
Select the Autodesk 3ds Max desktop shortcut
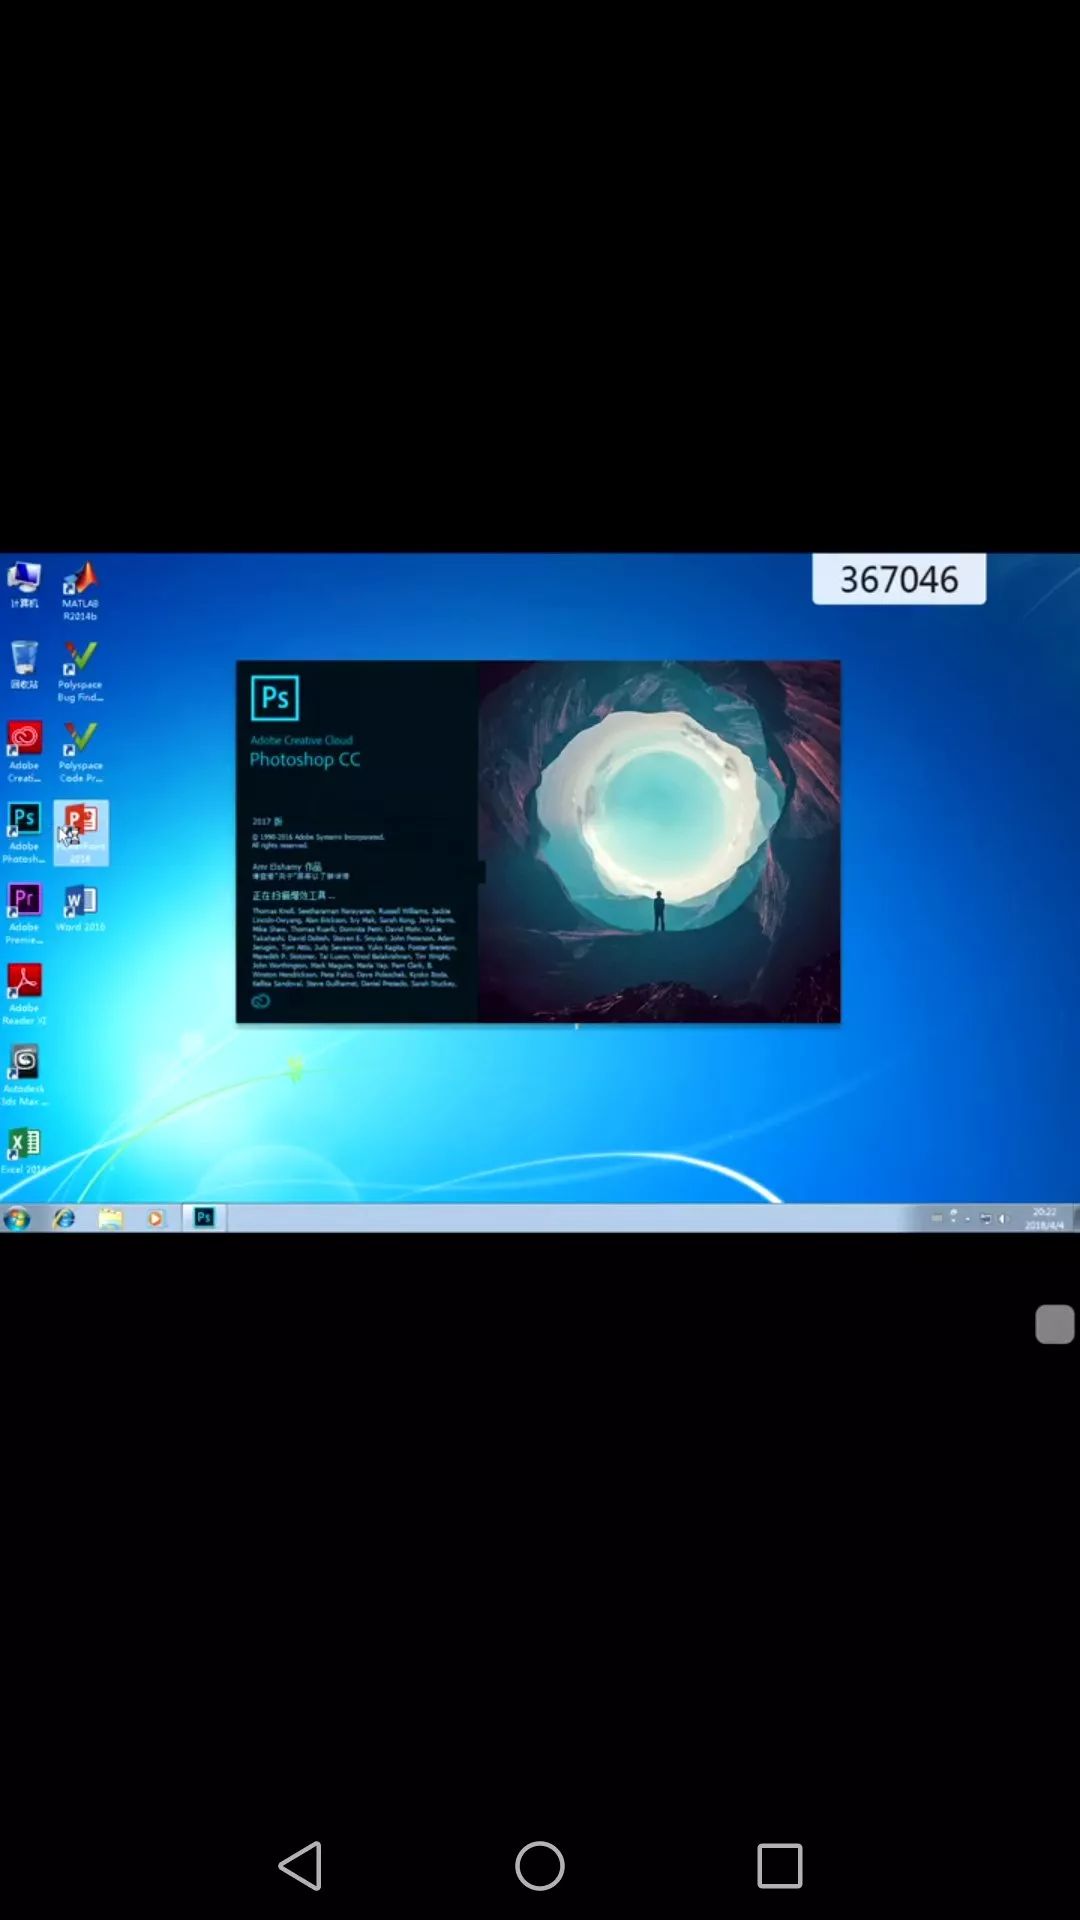click(x=24, y=1076)
